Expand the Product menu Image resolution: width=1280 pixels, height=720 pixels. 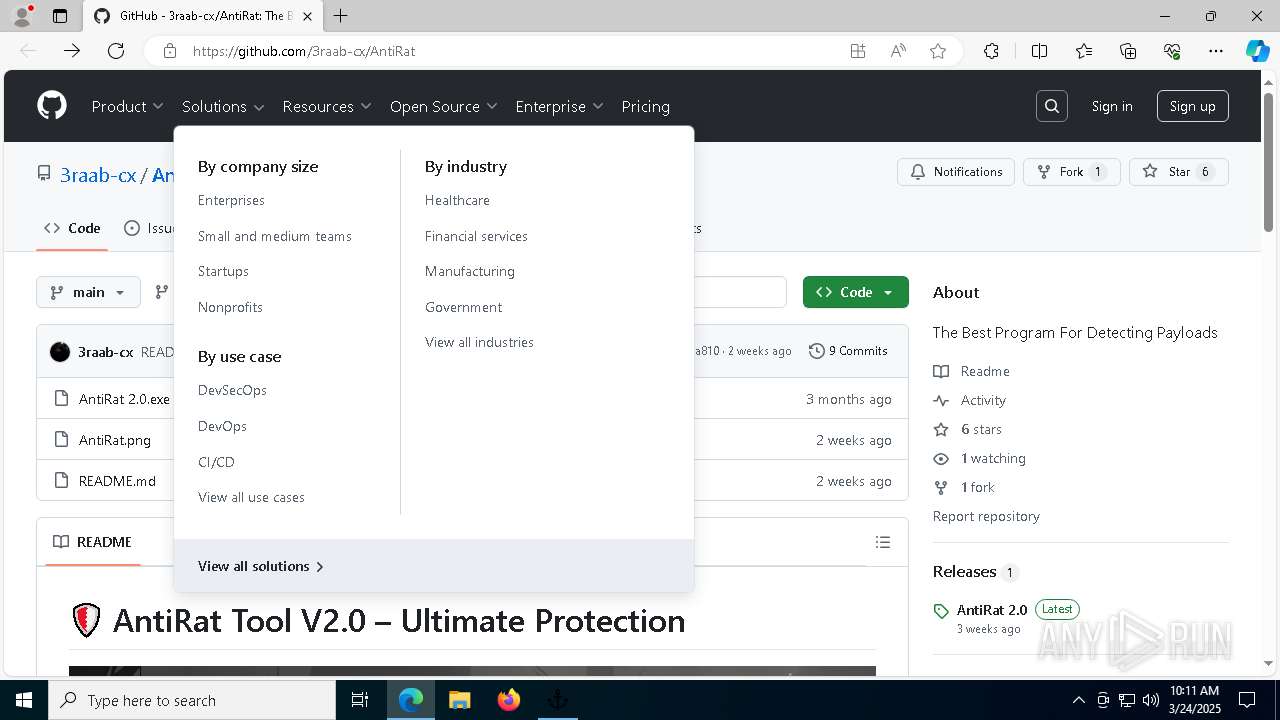coord(127,106)
